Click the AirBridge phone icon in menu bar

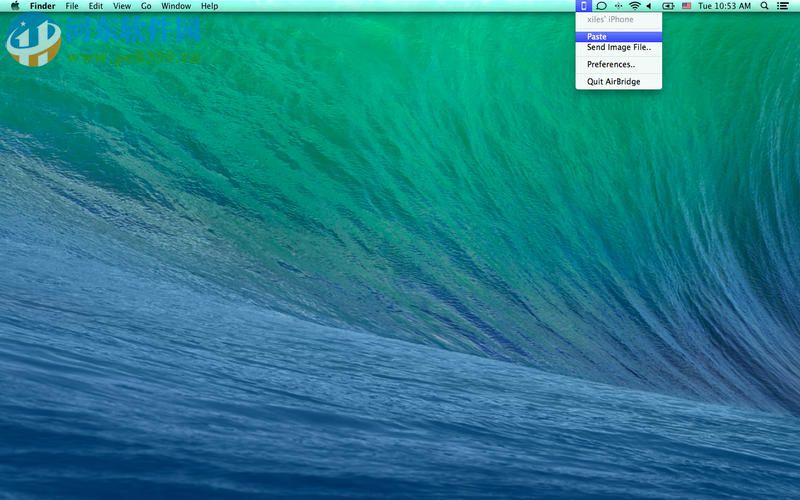tap(584, 6)
